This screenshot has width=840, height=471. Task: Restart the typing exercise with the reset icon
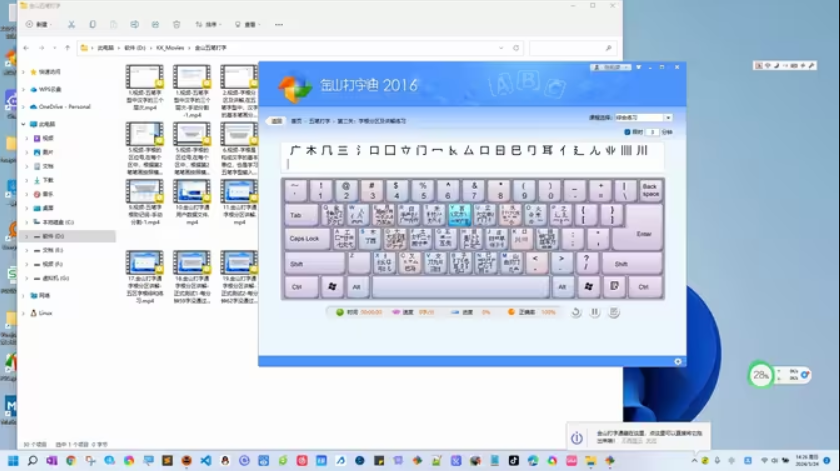(x=576, y=312)
